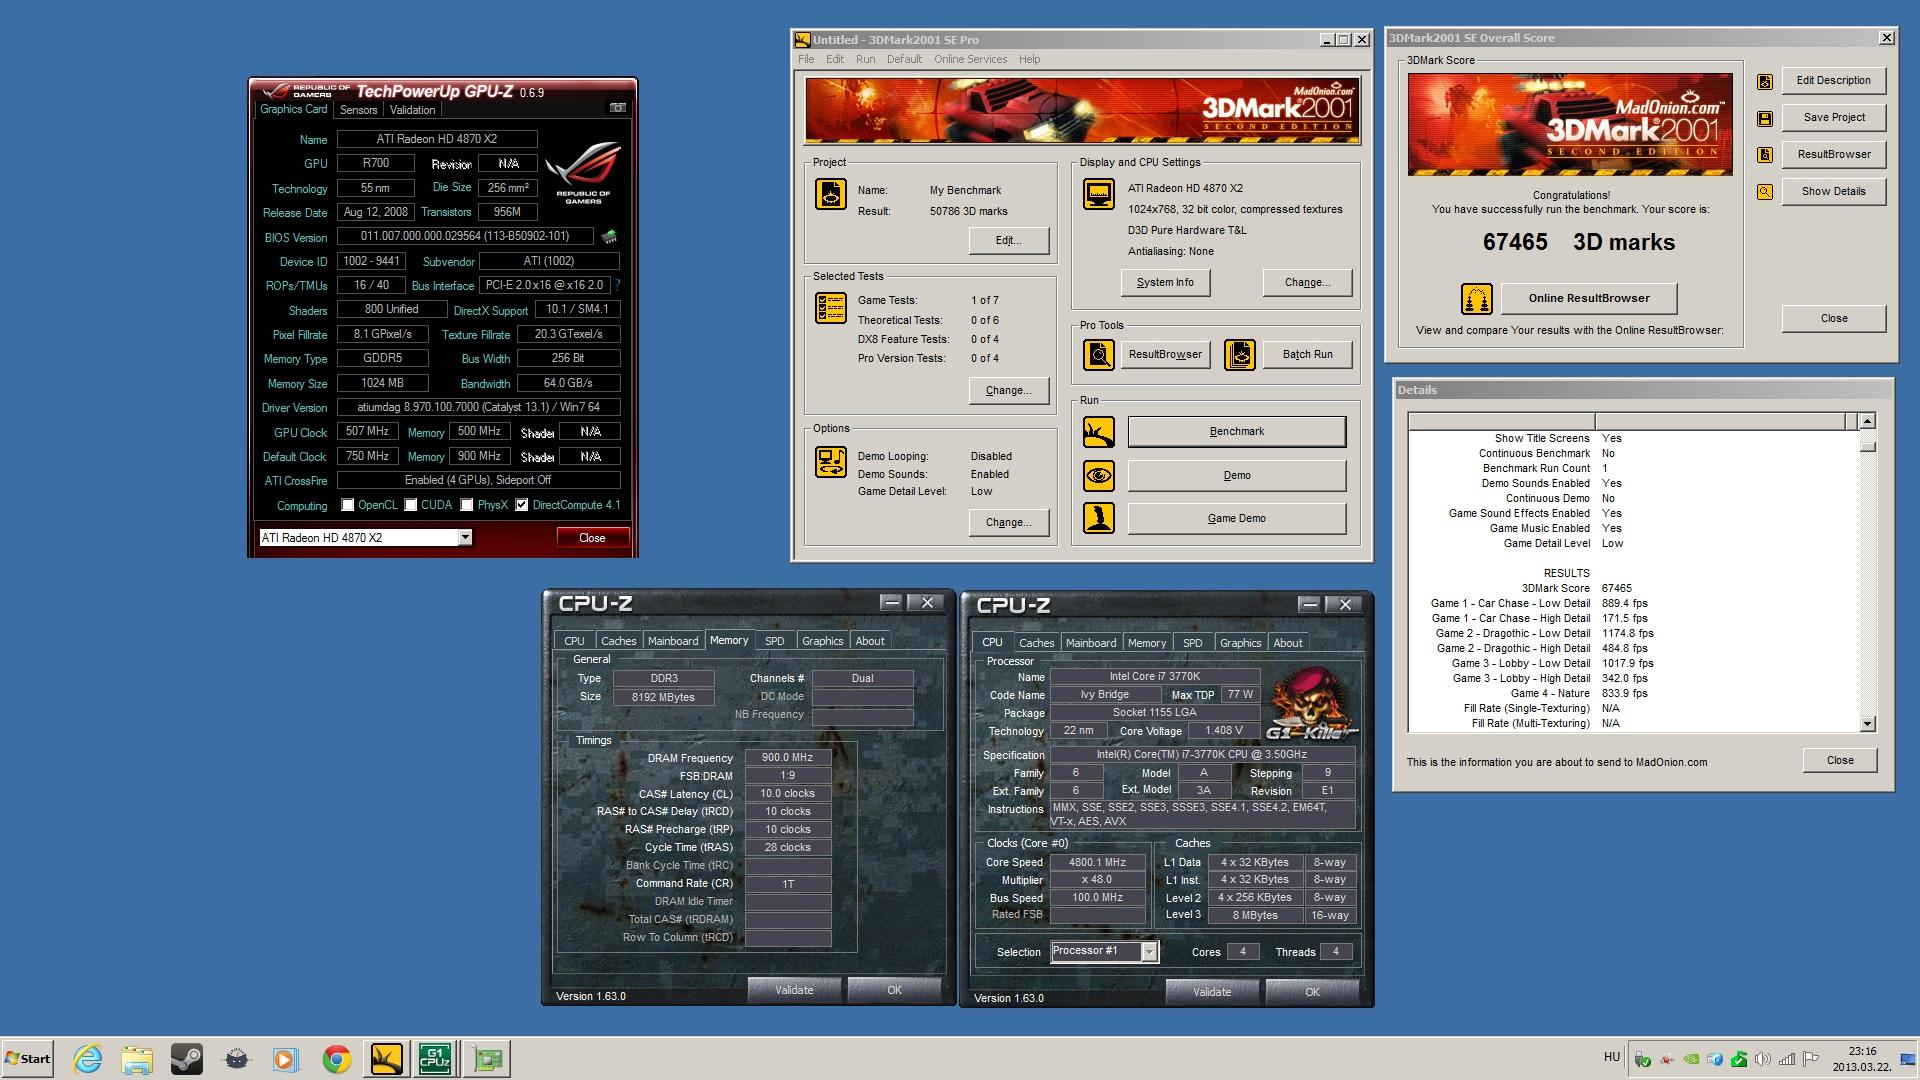Image resolution: width=1920 pixels, height=1080 pixels.
Task: Click the HU language indicator in taskbar
Action: 1611,1057
